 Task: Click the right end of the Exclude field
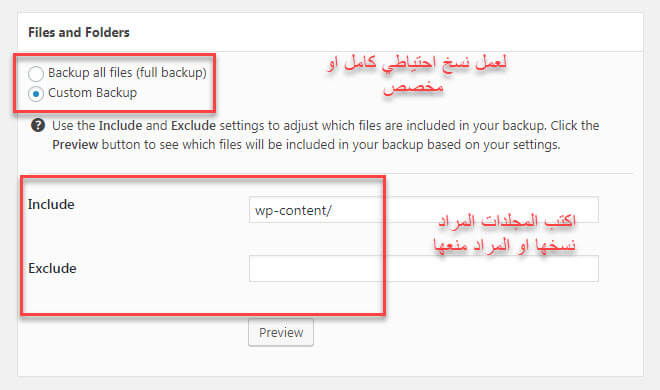click(587, 268)
